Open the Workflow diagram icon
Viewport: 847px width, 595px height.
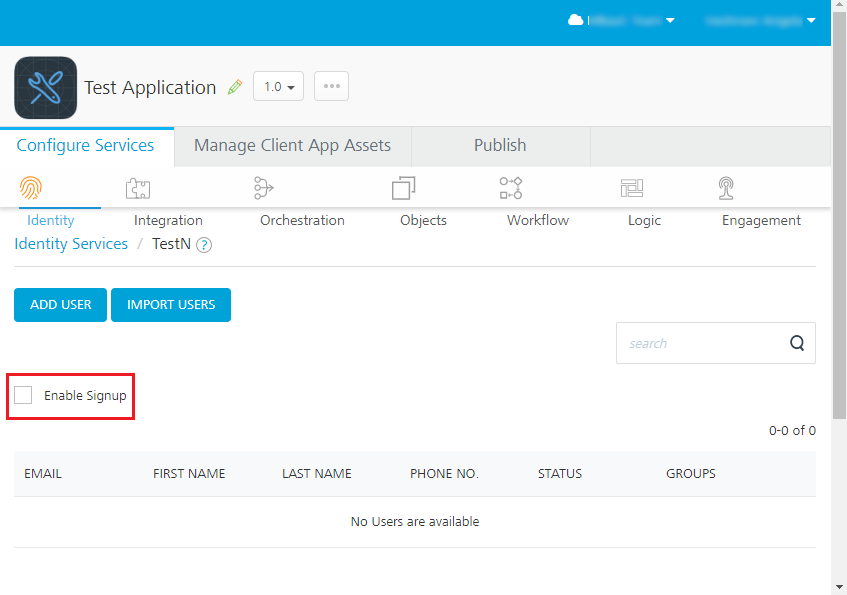pos(511,188)
